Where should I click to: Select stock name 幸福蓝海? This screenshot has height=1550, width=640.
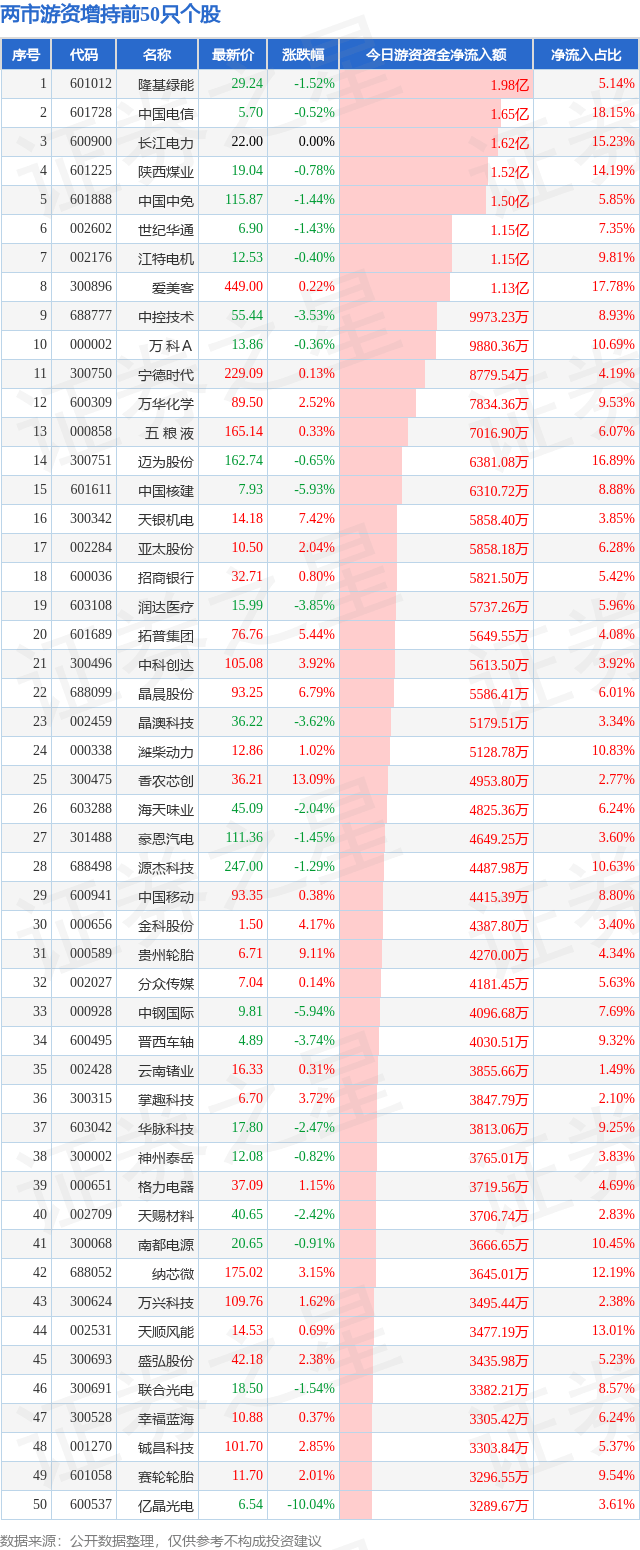(166, 1418)
